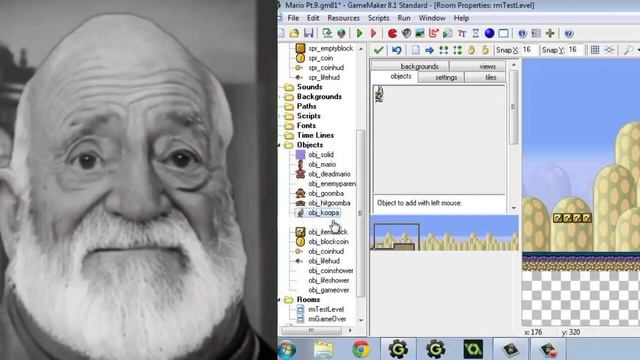
Task: Open the Run menu
Action: click(404, 18)
